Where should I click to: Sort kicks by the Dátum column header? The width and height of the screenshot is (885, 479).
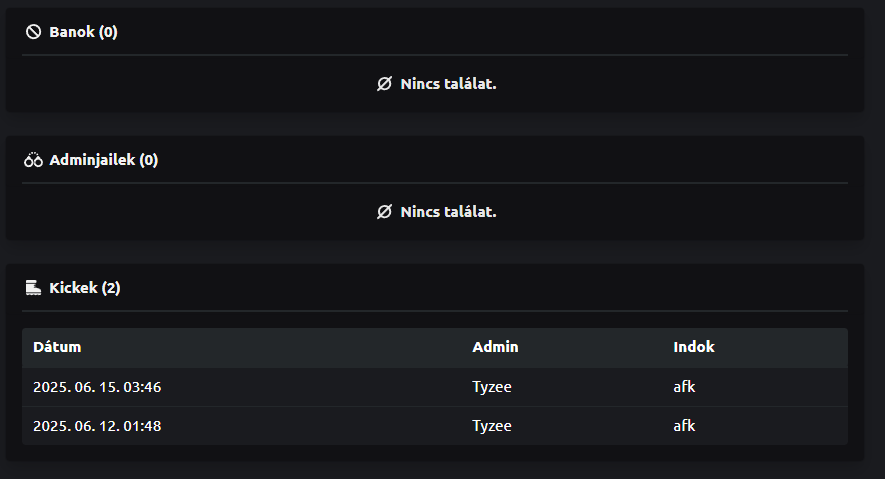(x=57, y=347)
